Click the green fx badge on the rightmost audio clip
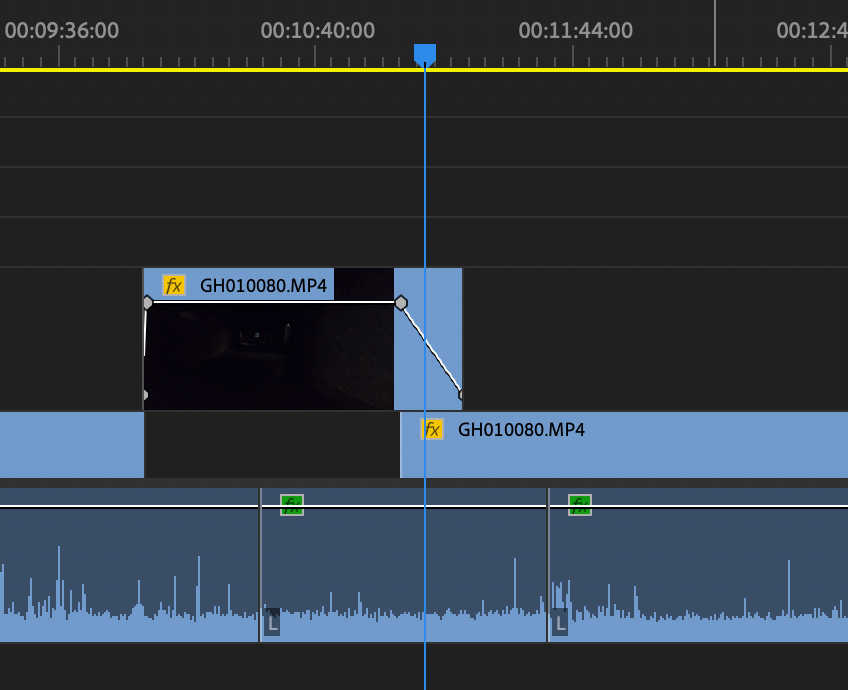848x690 pixels. point(578,506)
